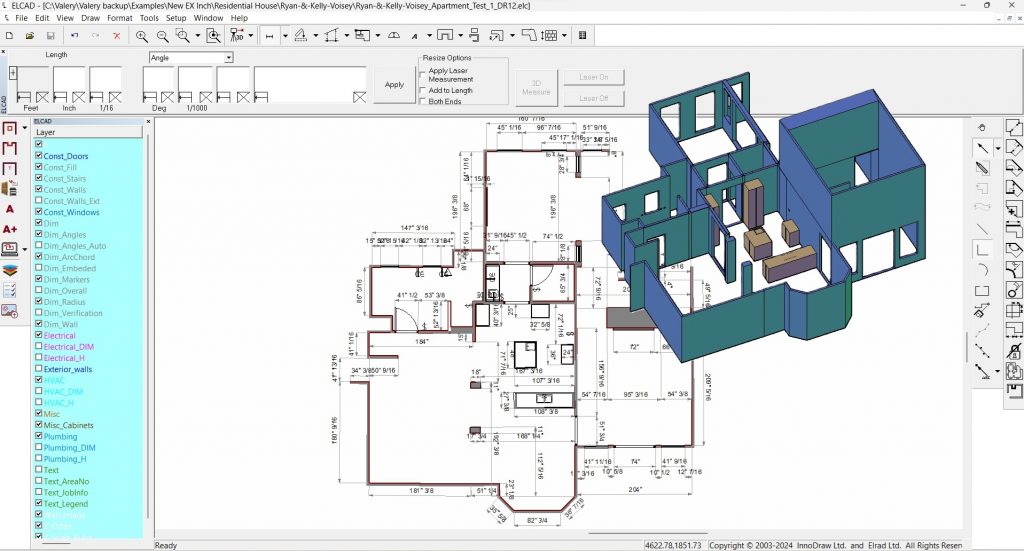Click the red X delete icon
The width and height of the screenshot is (1024, 551).
pyautogui.click(x=117, y=36)
